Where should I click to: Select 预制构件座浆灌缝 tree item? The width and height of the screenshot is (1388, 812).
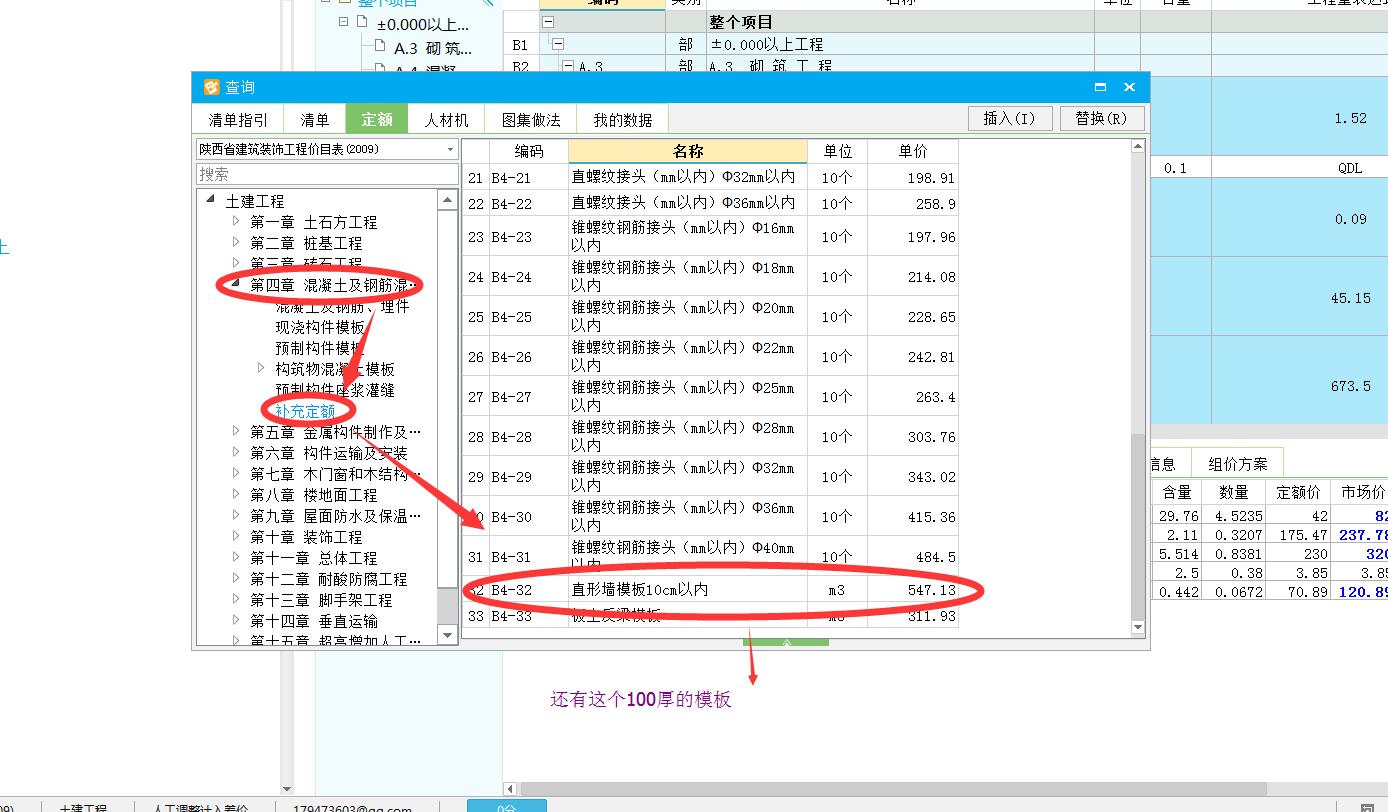[335, 390]
